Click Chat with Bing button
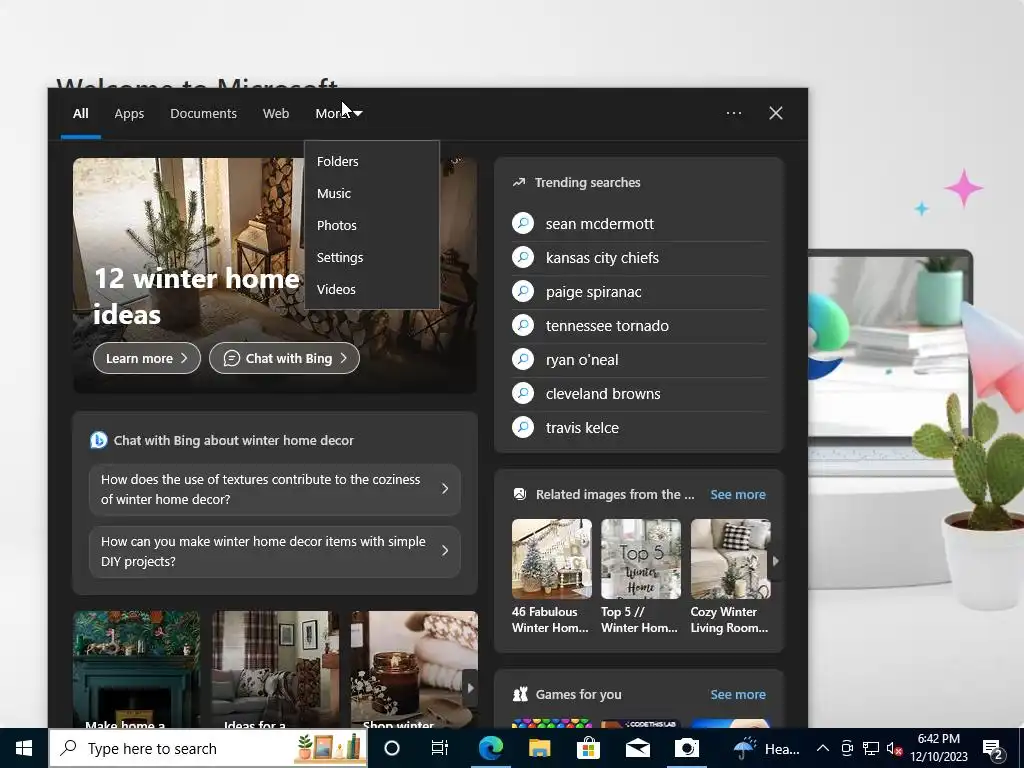The width and height of the screenshot is (1024, 768). pos(284,358)
